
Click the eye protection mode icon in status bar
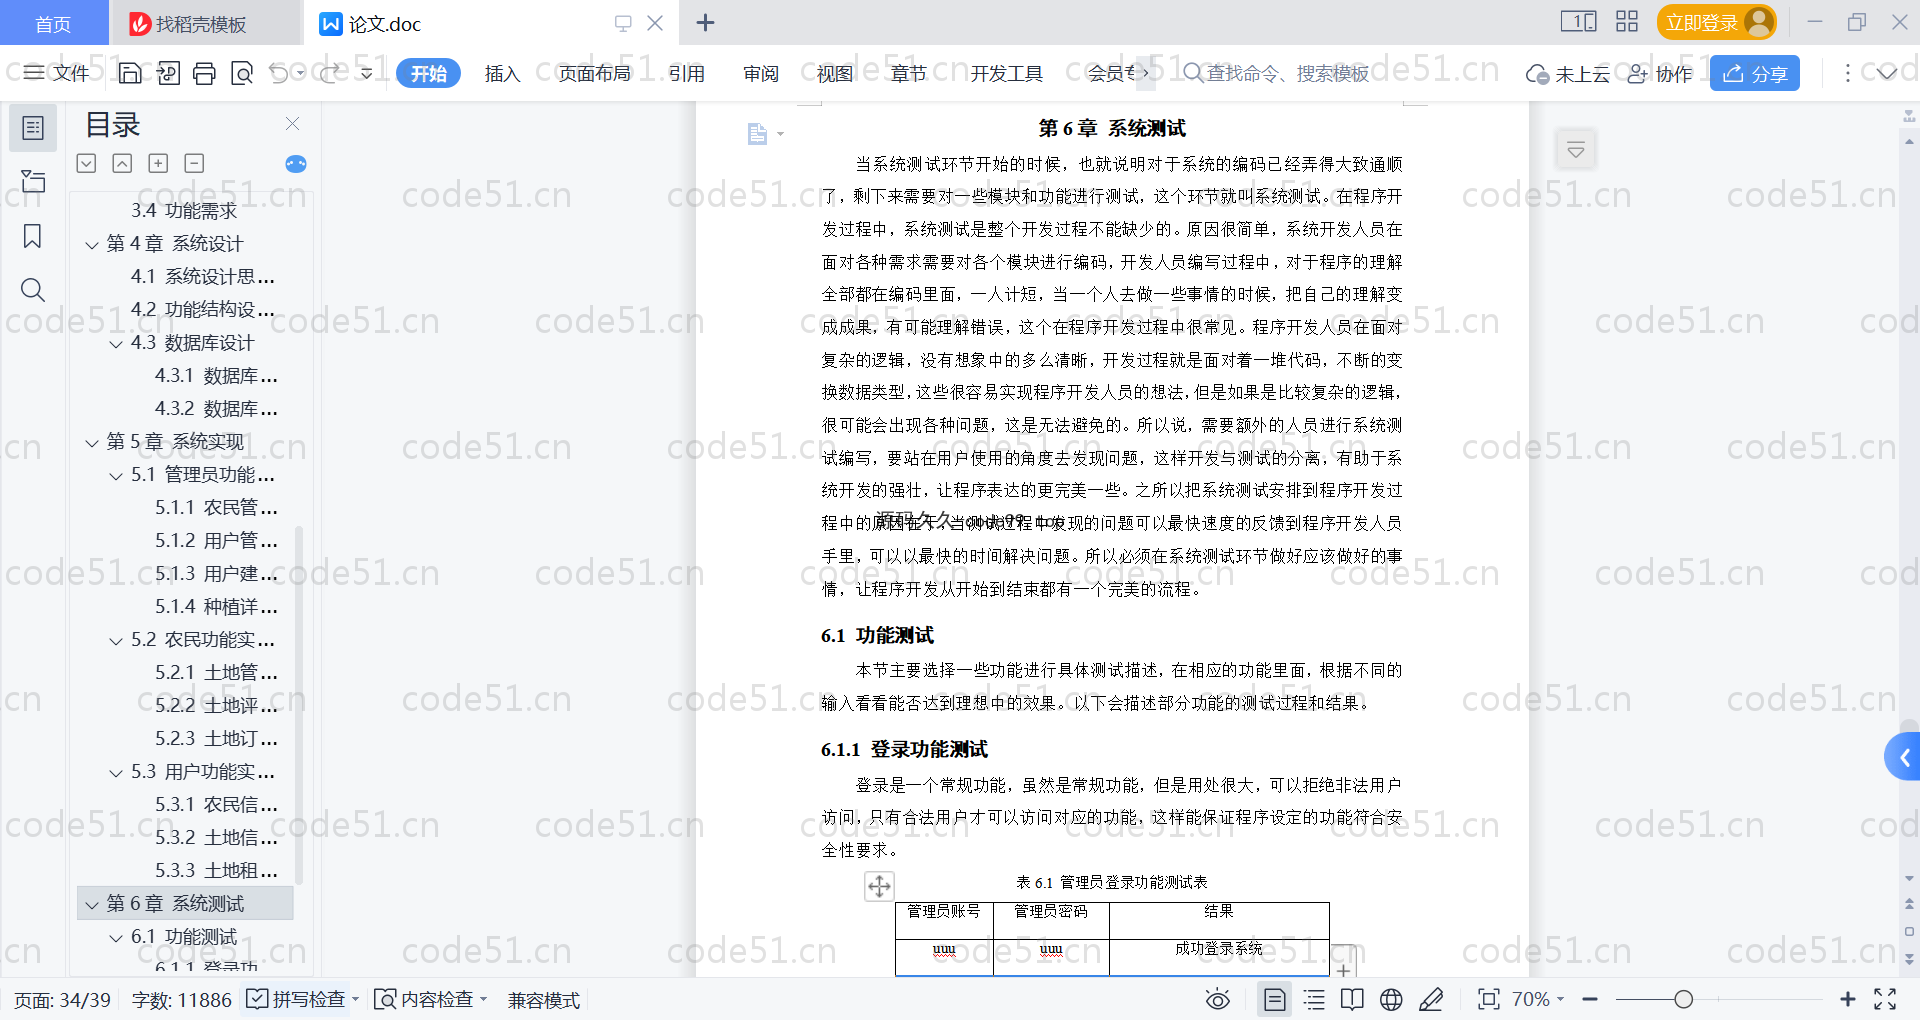1218,999
